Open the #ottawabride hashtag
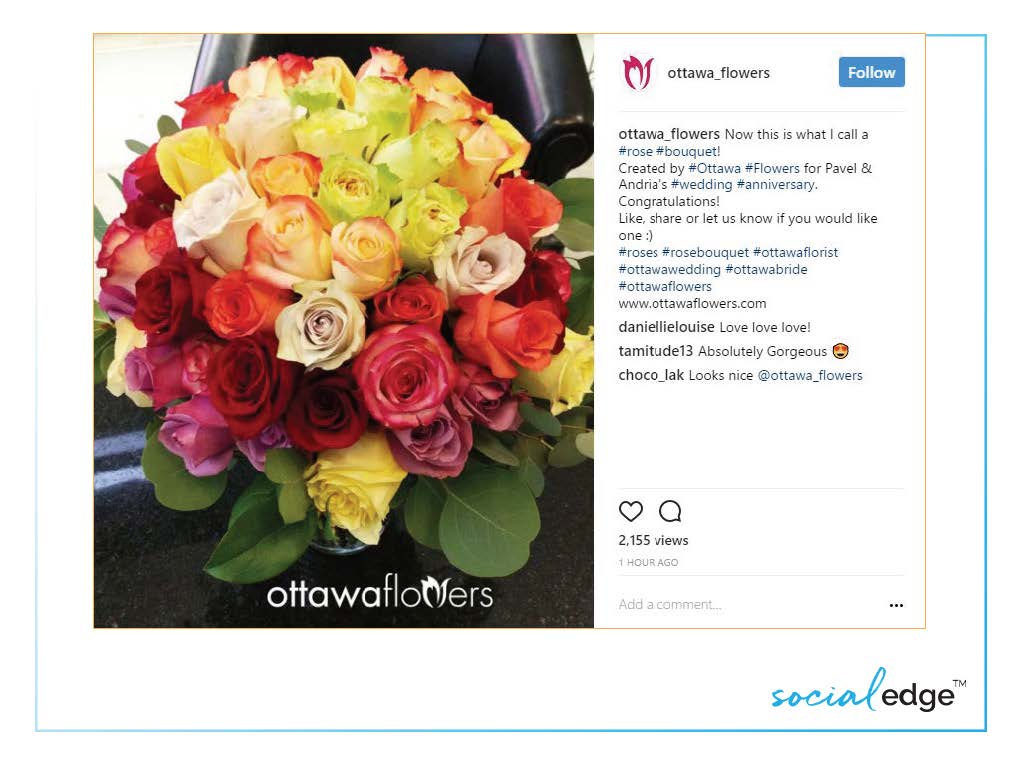The image size is (1020, 765). pyautogui.click(x=766, y=269)
